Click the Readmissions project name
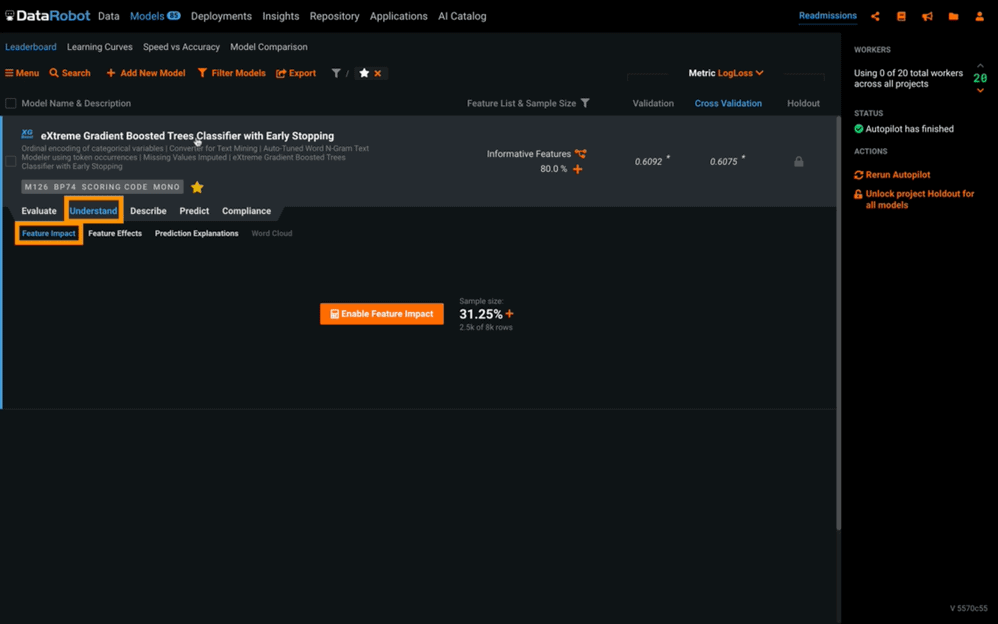Screen dimensions: 998x624 click(827, 16)
